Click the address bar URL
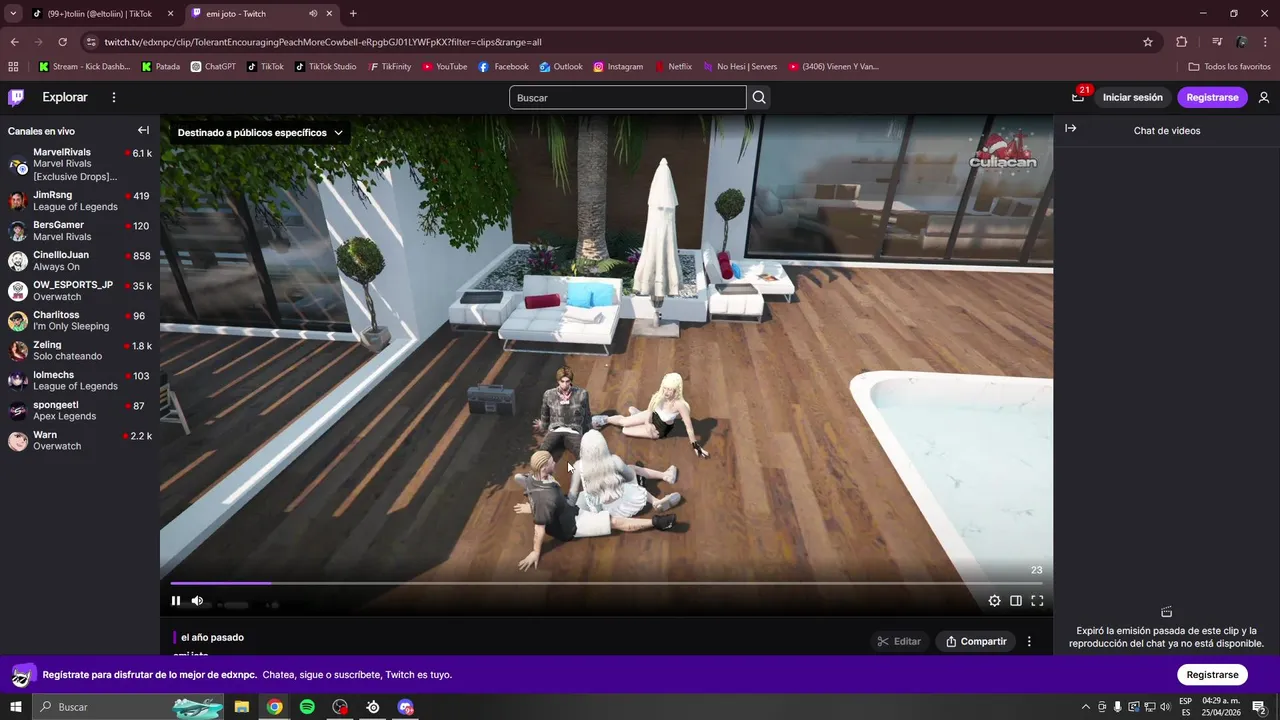 point(323,42)
